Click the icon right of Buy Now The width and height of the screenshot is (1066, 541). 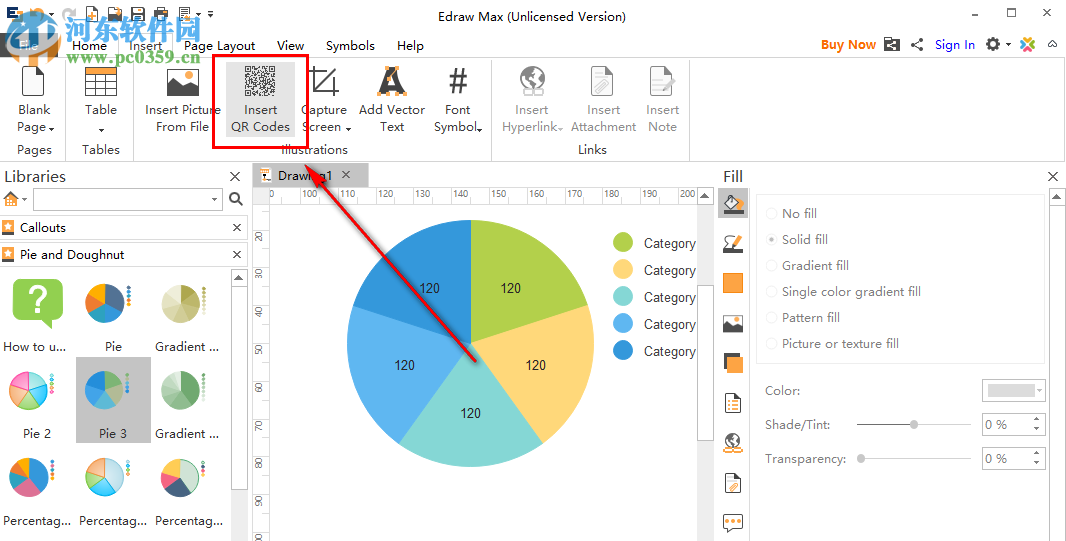pos(892,45)
